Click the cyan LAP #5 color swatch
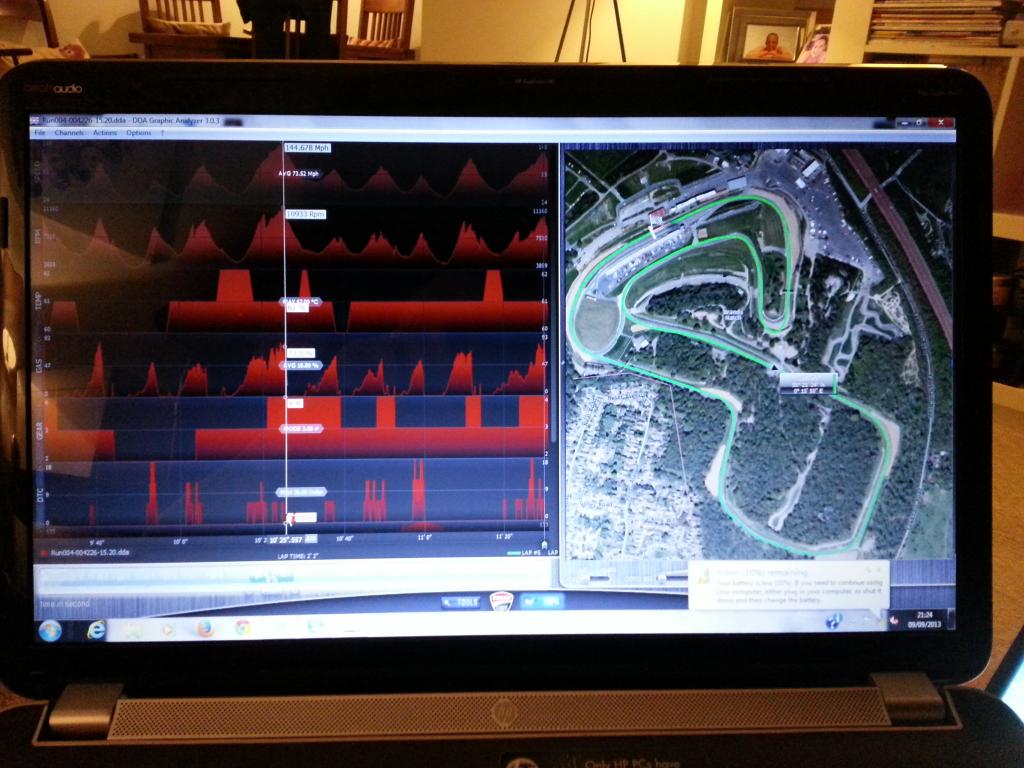The width and height of the screenshot is (1024, 768). point(514,553)
